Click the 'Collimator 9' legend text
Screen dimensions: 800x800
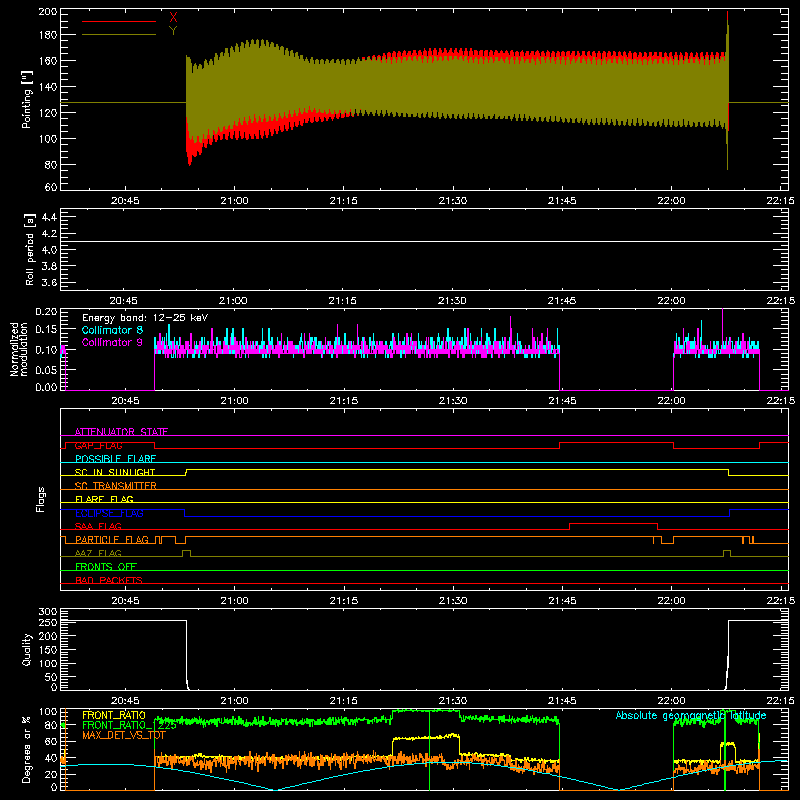pyautogui.click(x=112, y=342)
